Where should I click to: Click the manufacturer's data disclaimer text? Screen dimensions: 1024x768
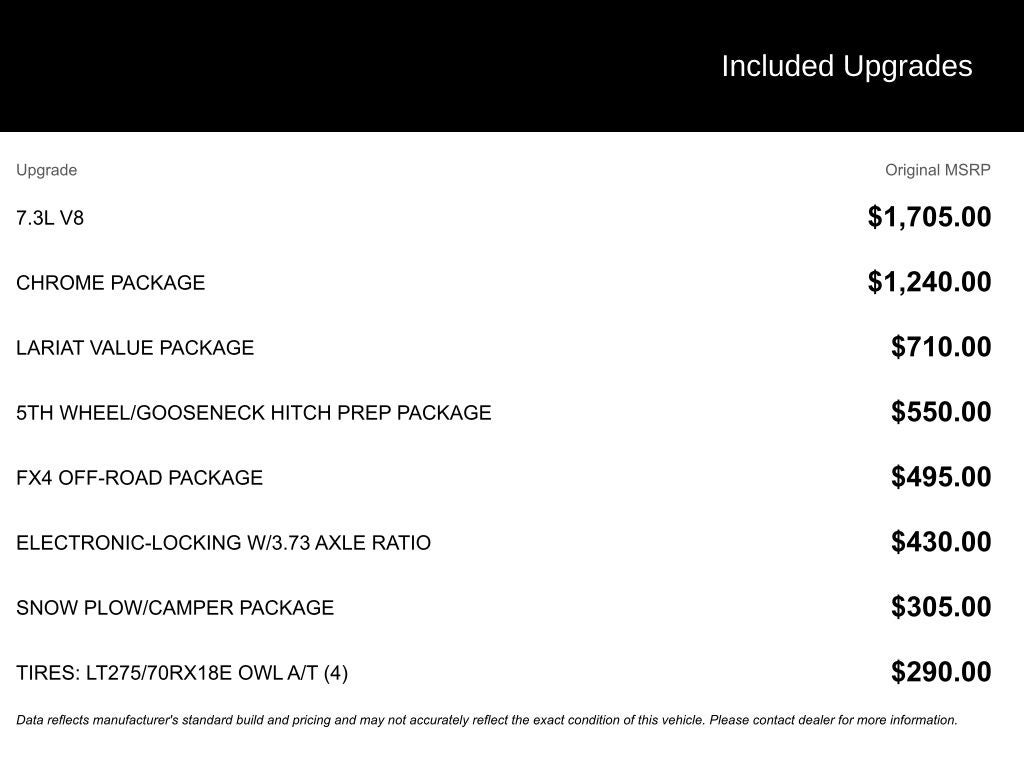486,720
